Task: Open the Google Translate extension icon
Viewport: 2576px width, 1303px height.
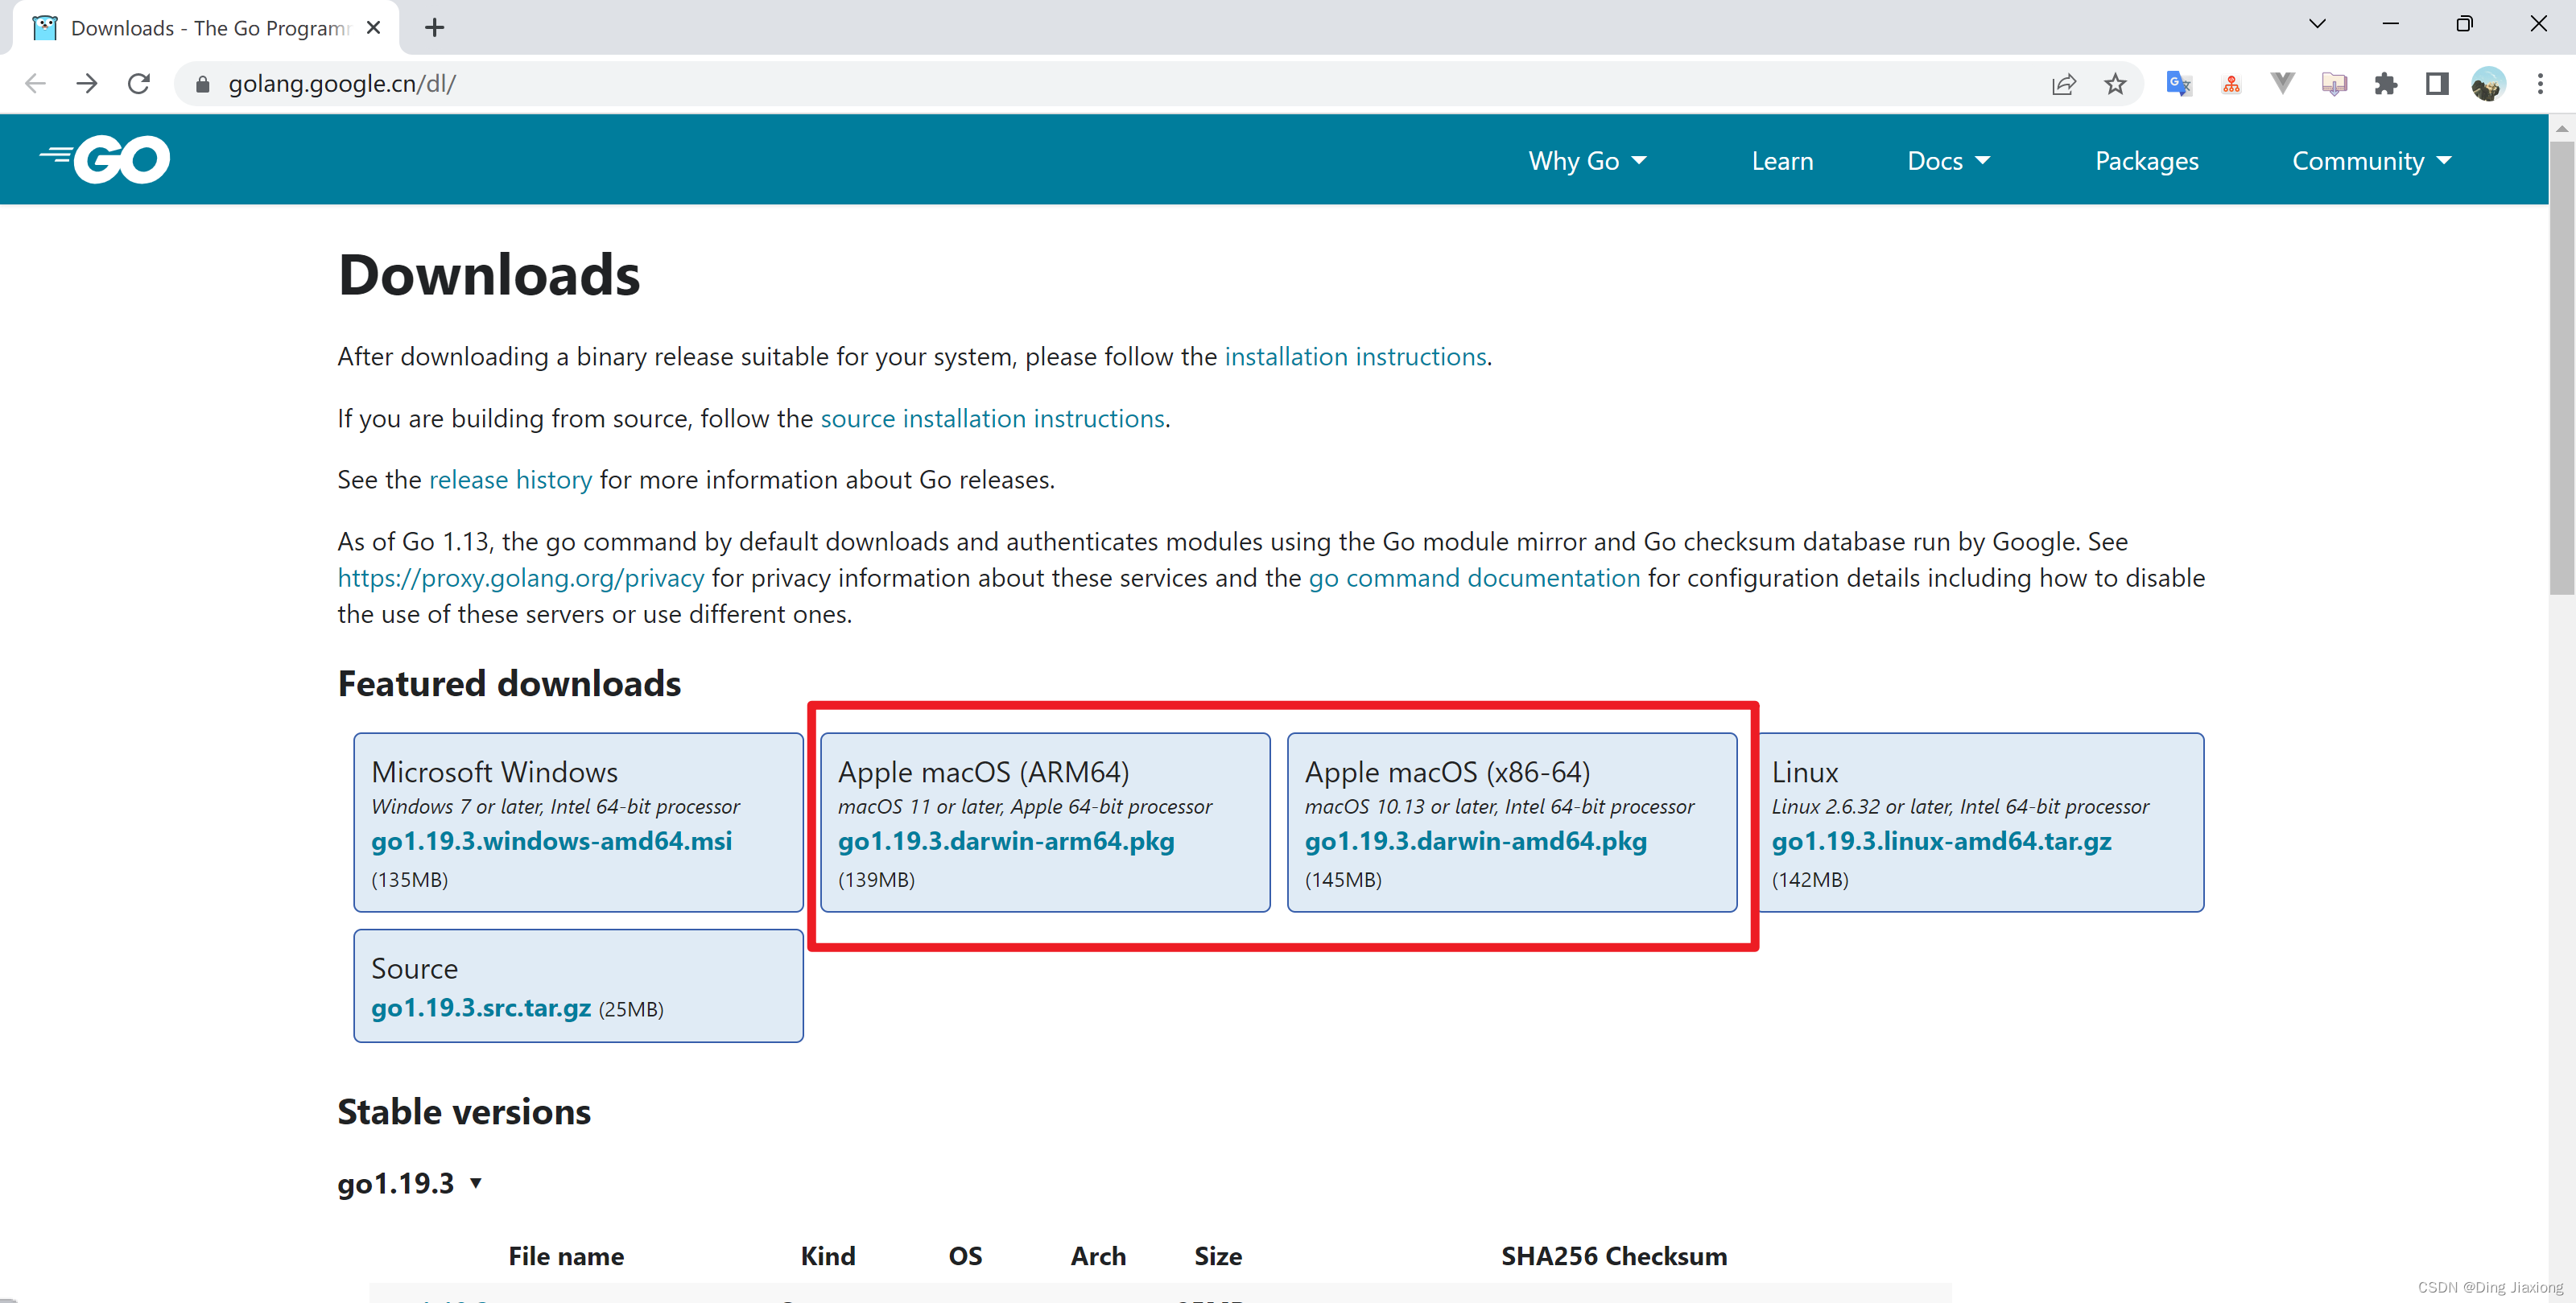Action: 2179,83
